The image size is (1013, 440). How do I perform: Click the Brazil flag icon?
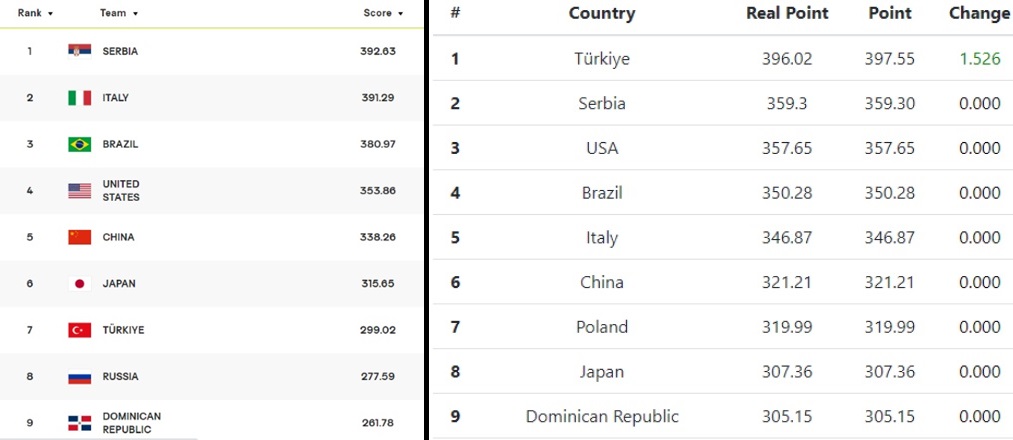tap(79, 144)
